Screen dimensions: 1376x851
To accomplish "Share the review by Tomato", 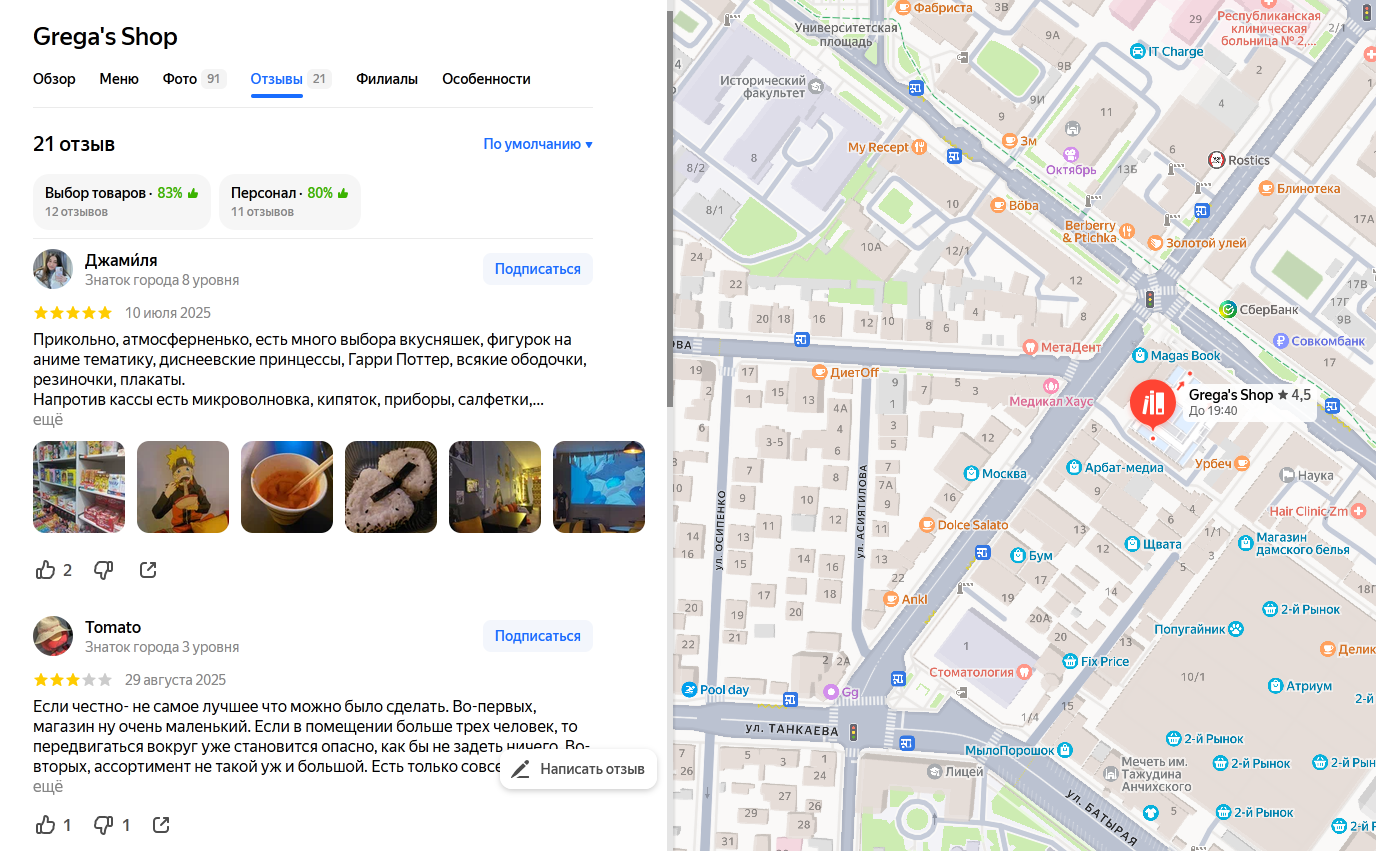I will click(x=161, y=825).
